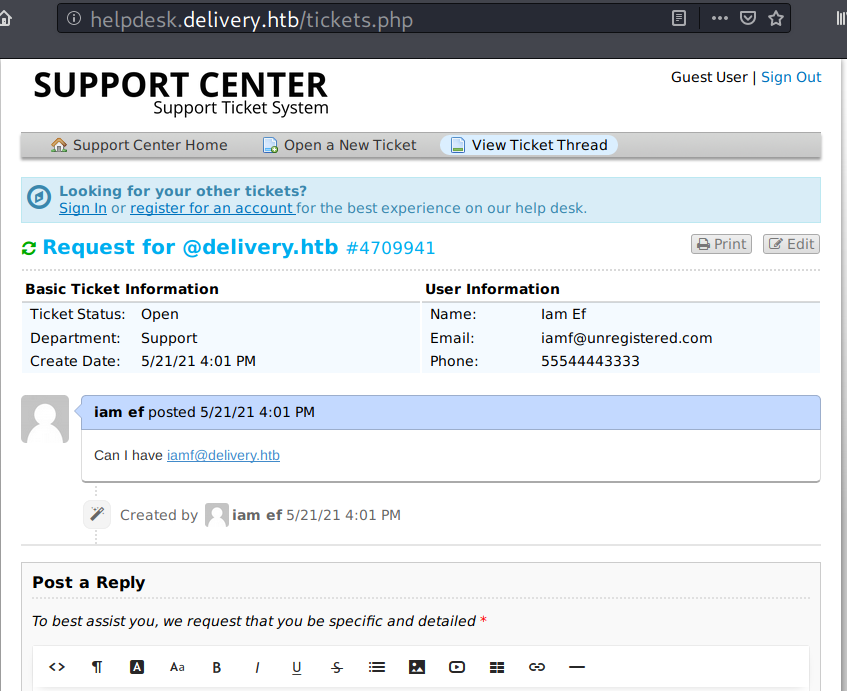Toggle italic formatting in reply editor
This screenshot has height=691, width=847.
pyautogui.click(x=257, y=667)
